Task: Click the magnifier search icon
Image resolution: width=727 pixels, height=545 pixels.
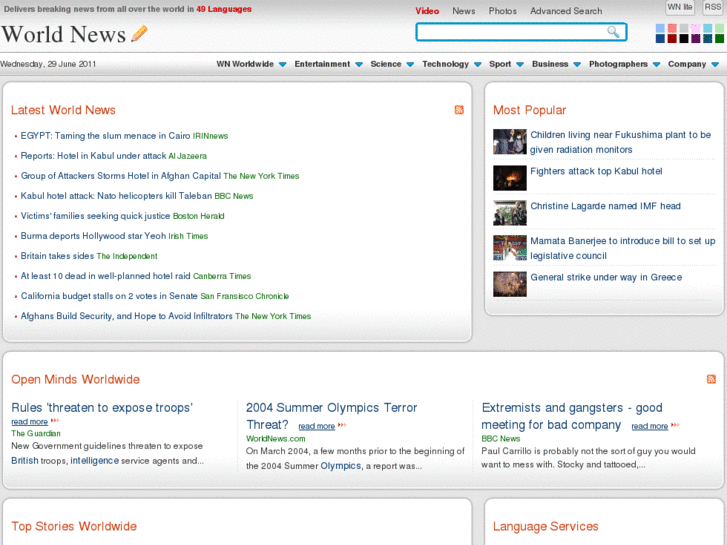Action: [x=613, y=32]
